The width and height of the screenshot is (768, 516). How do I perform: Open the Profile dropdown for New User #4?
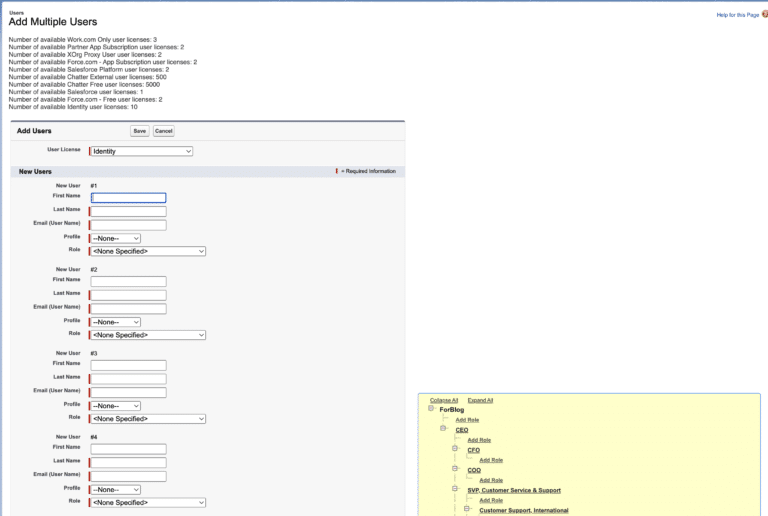[x=116, y=490]
